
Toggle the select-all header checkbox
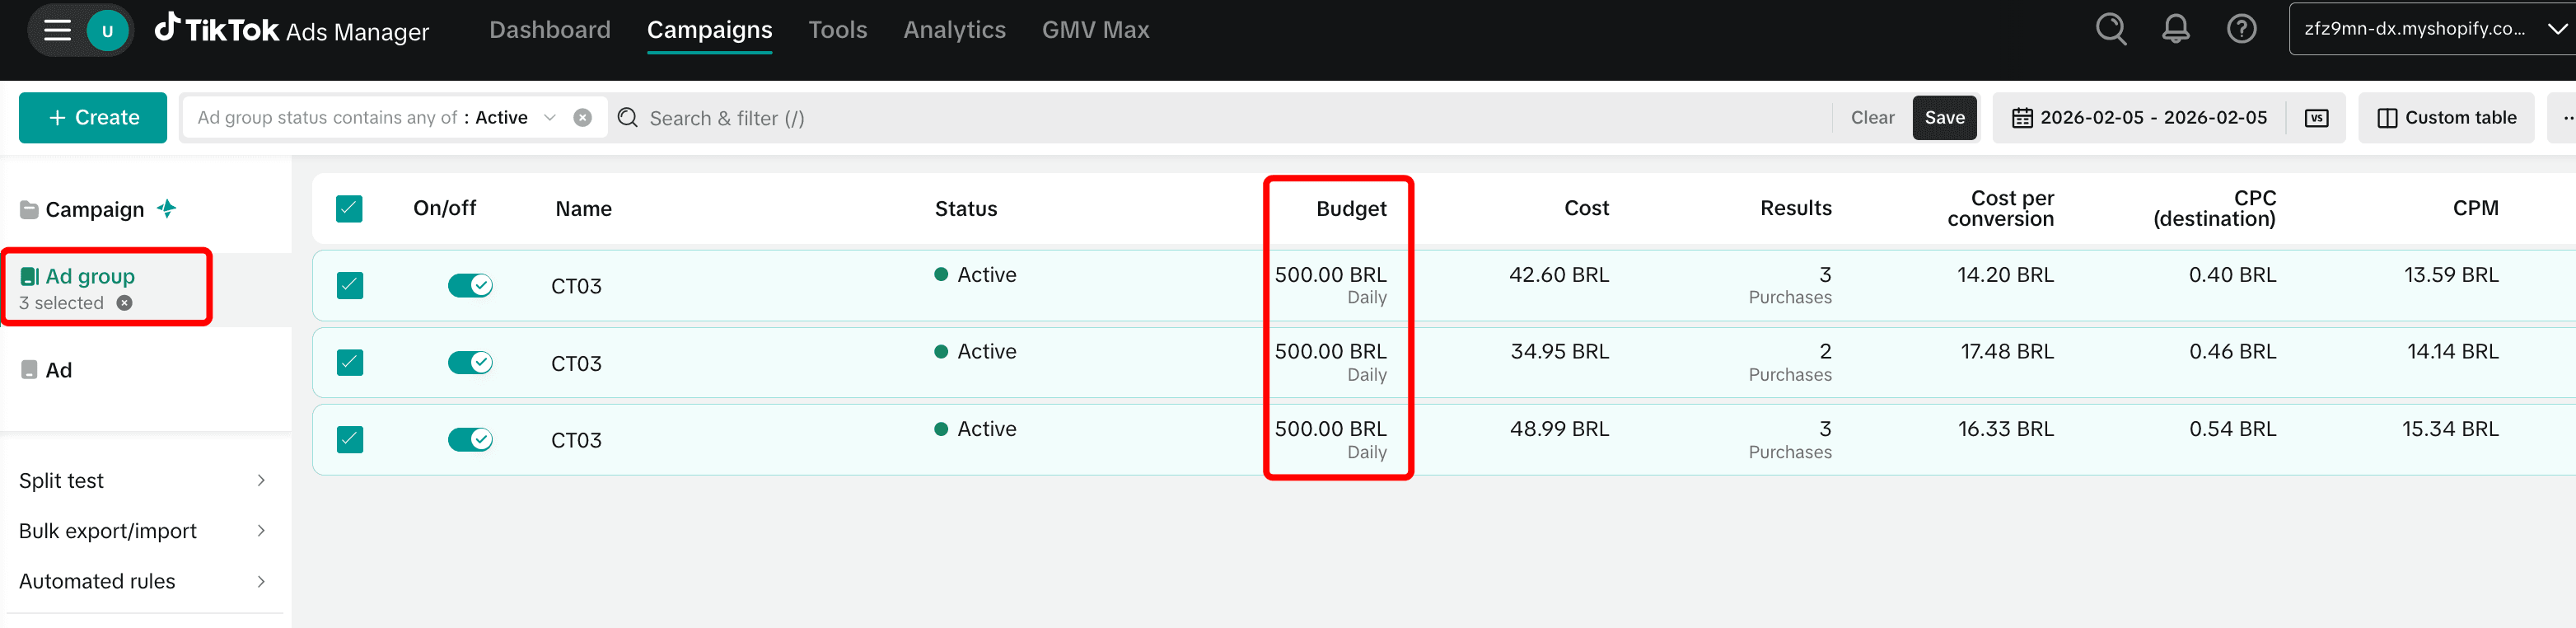click(x=349, y=209)
